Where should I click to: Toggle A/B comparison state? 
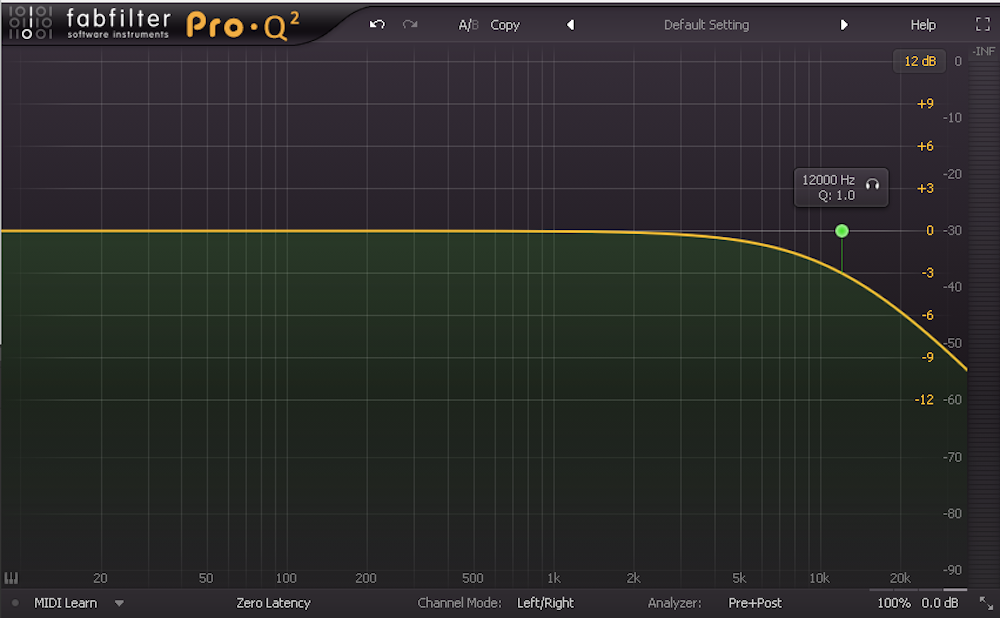coord(468,25)
